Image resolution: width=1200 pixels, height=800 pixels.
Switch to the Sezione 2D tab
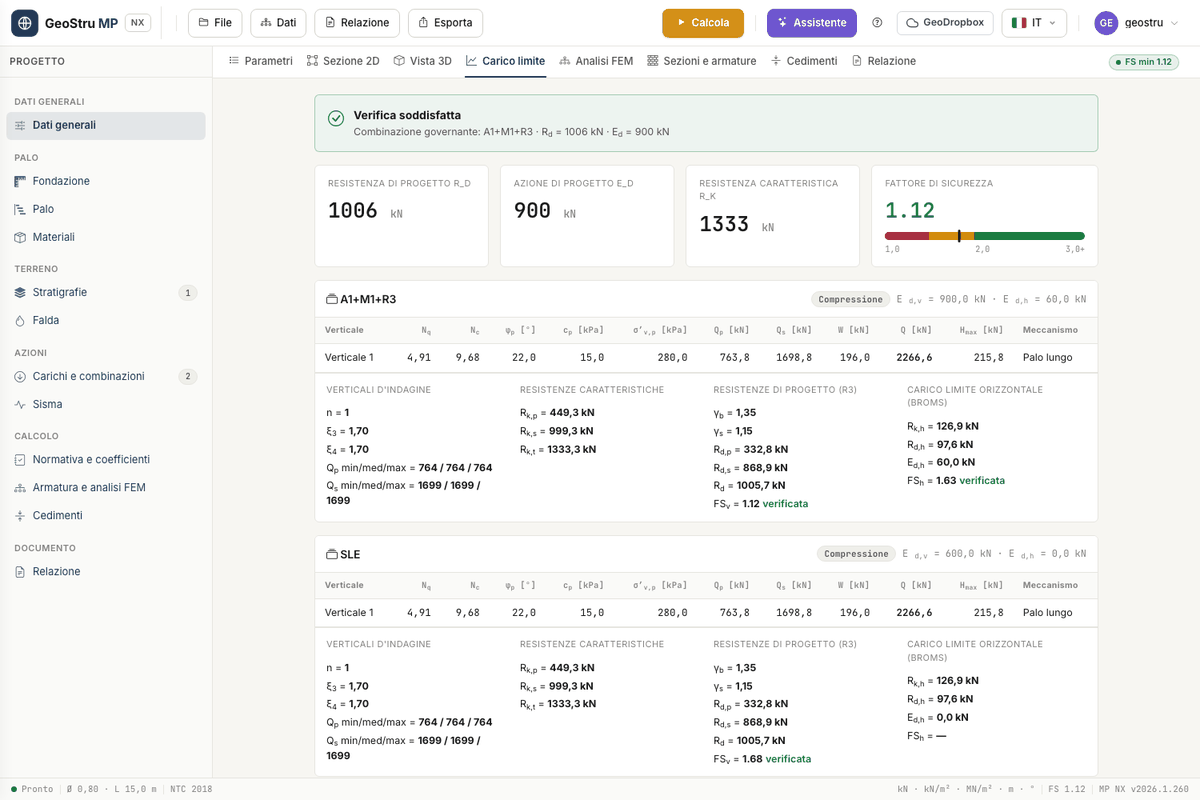[x=343, y=61]
